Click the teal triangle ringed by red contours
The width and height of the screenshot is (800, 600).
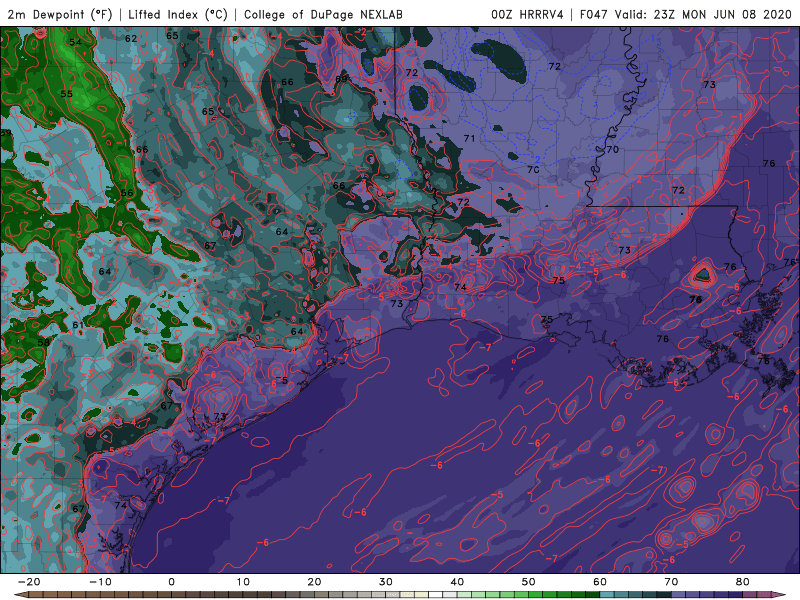tap(702, 274)
